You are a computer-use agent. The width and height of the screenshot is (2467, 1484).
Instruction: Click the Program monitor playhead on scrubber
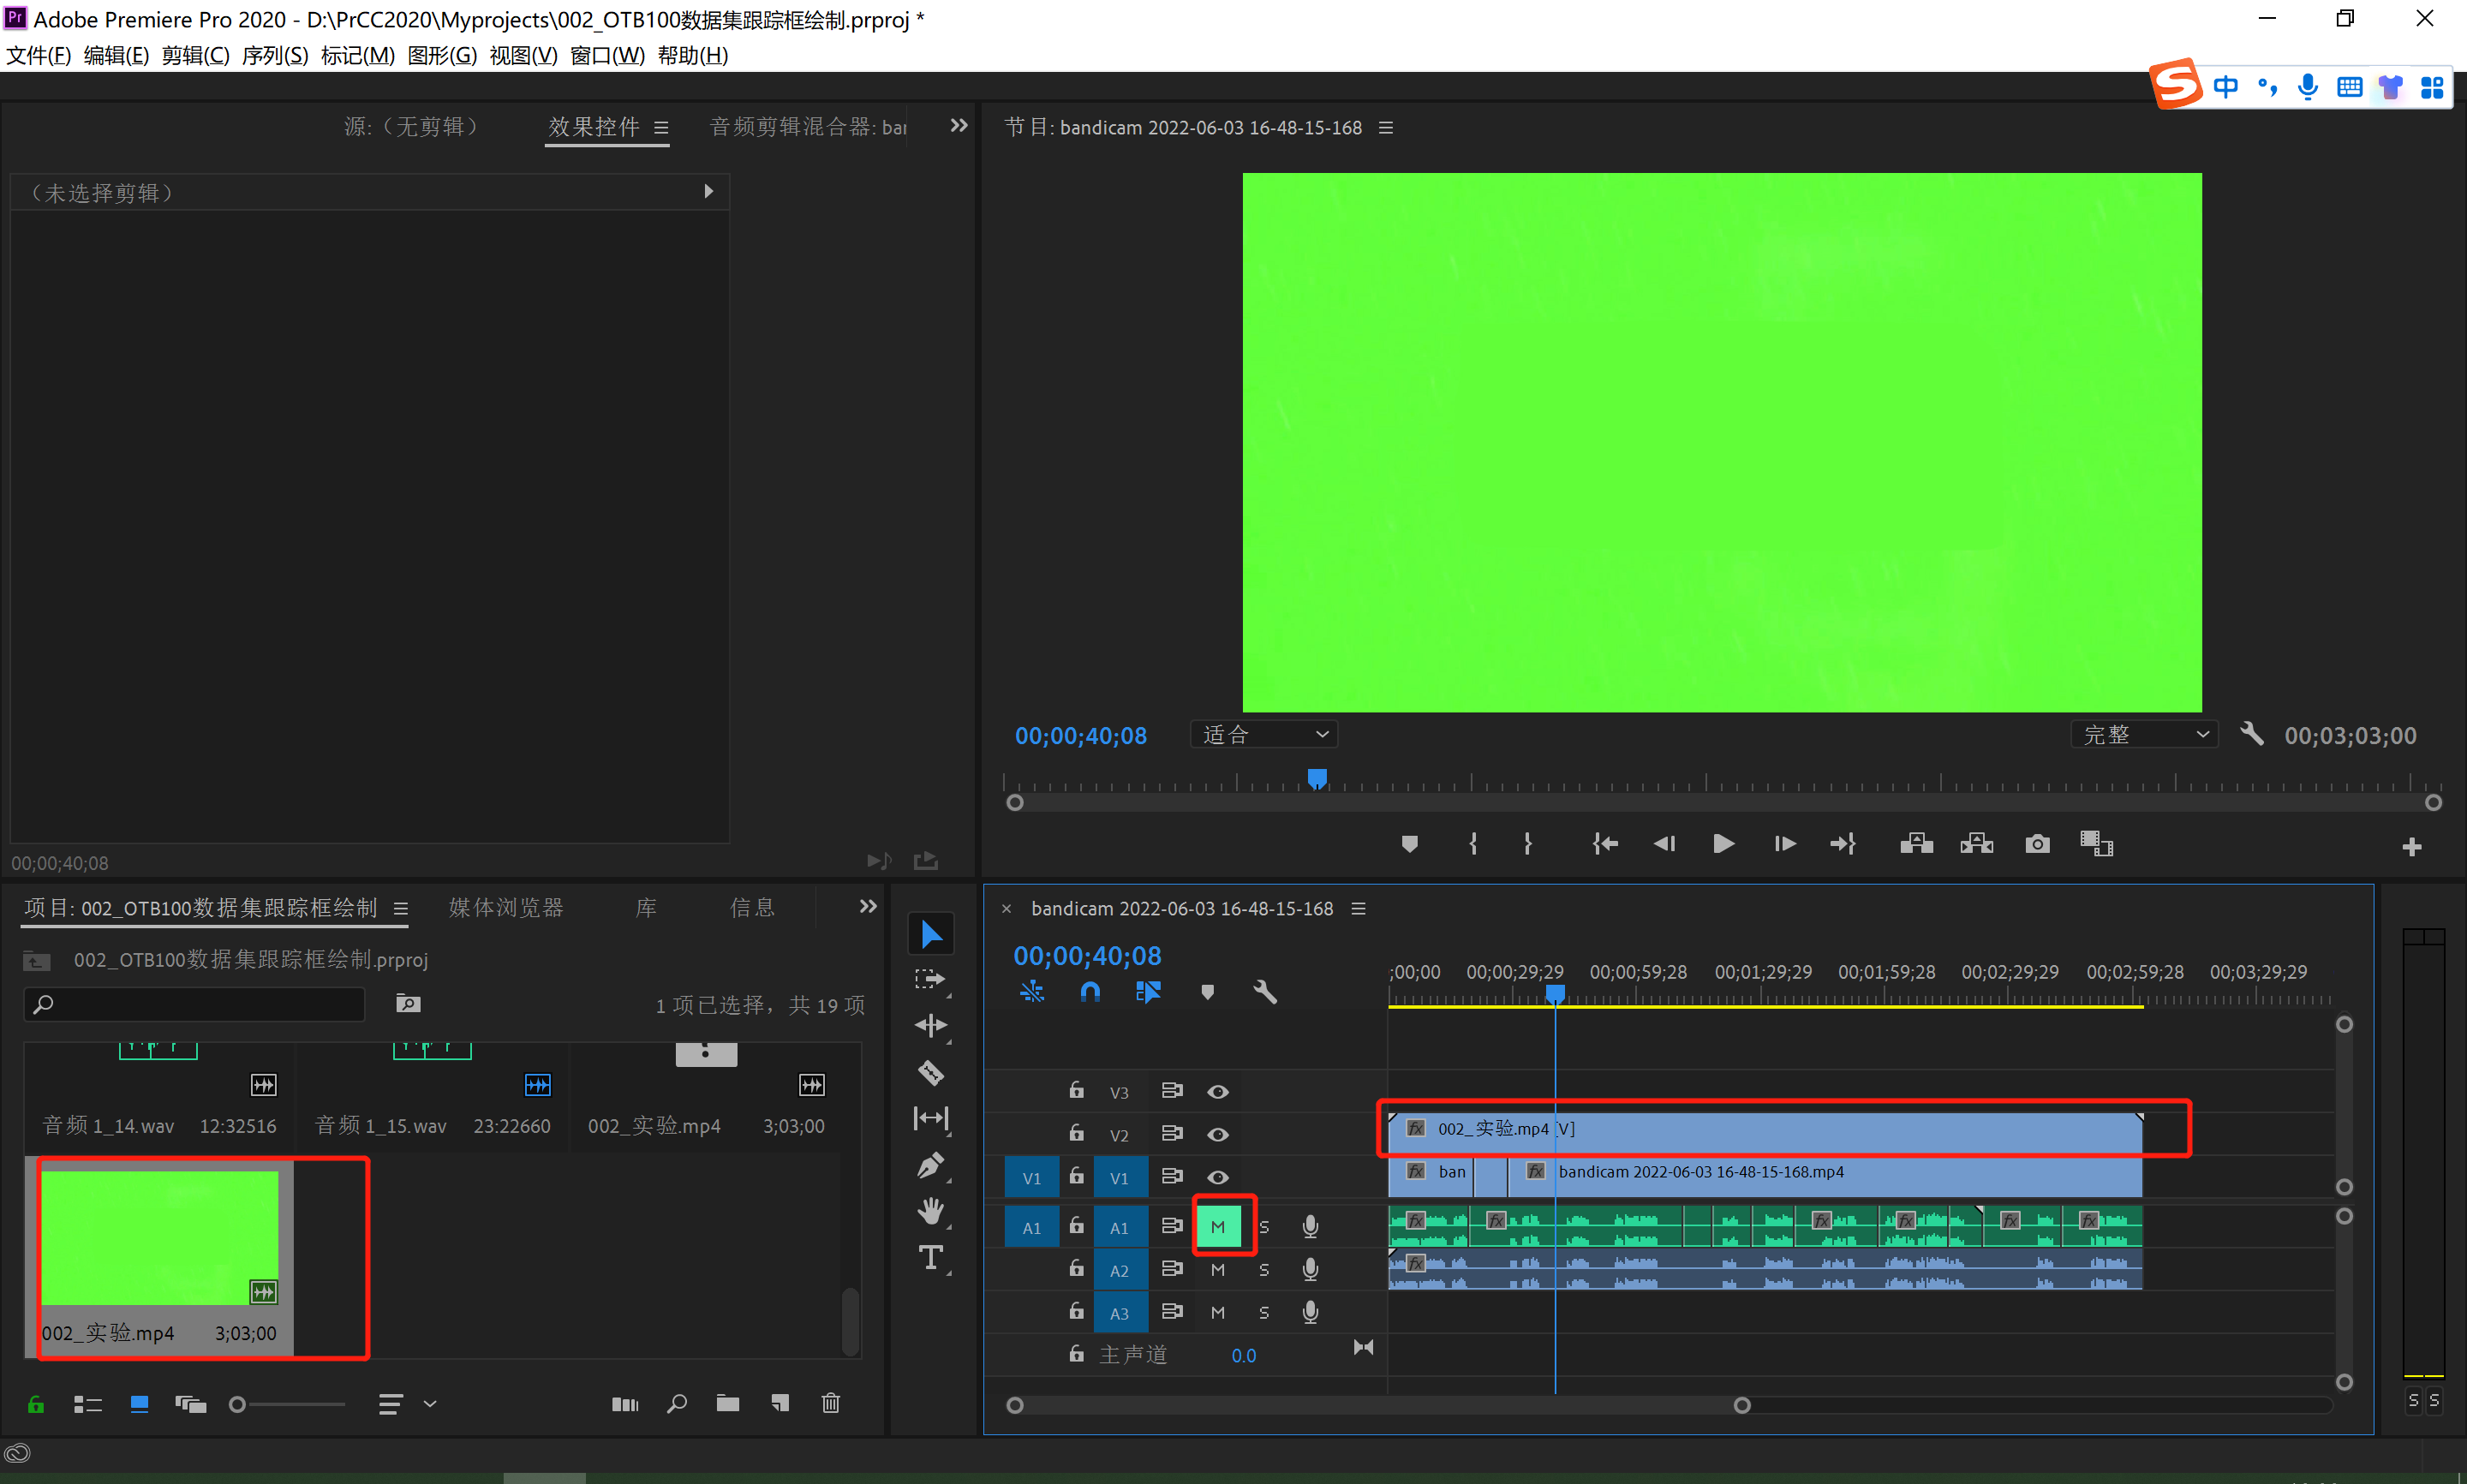click(1318, 779)
